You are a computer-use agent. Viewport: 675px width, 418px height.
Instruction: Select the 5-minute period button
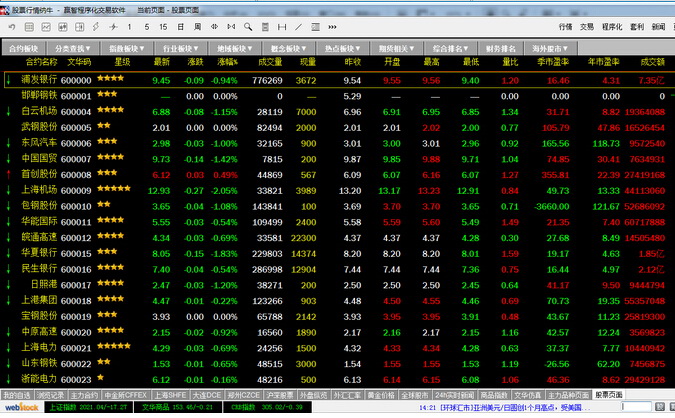pos(147,27)
